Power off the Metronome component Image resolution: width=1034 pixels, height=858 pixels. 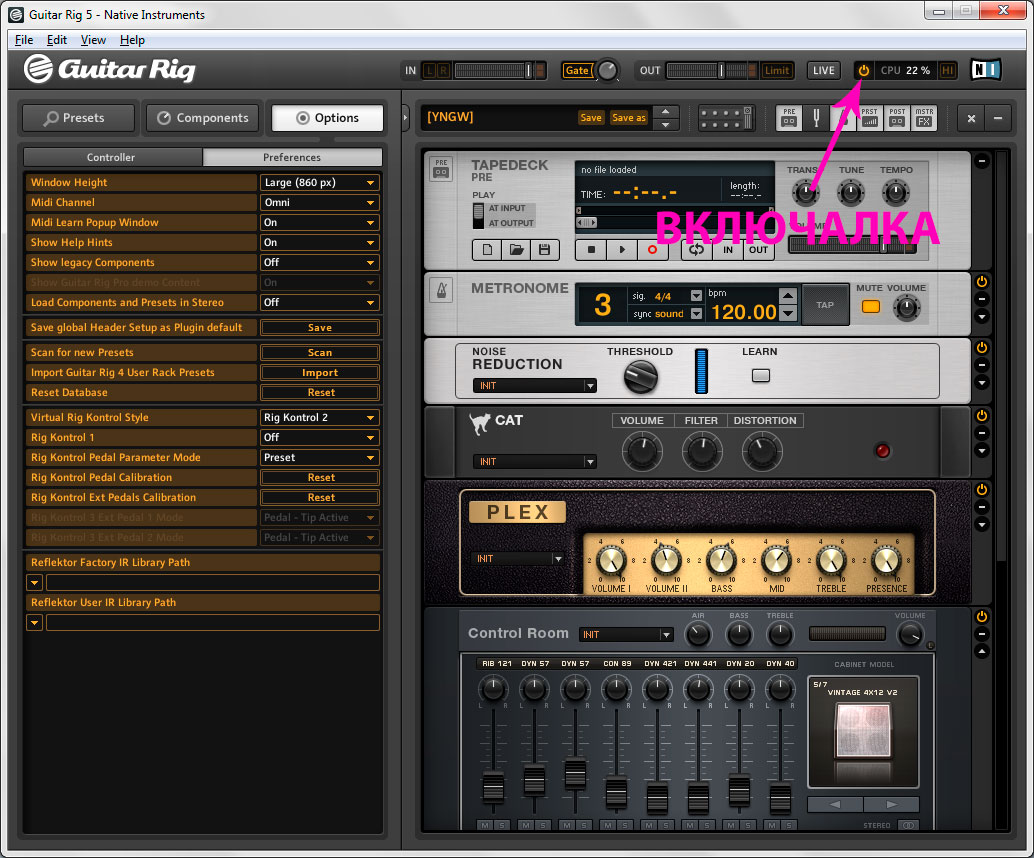(x=982, y=282)
